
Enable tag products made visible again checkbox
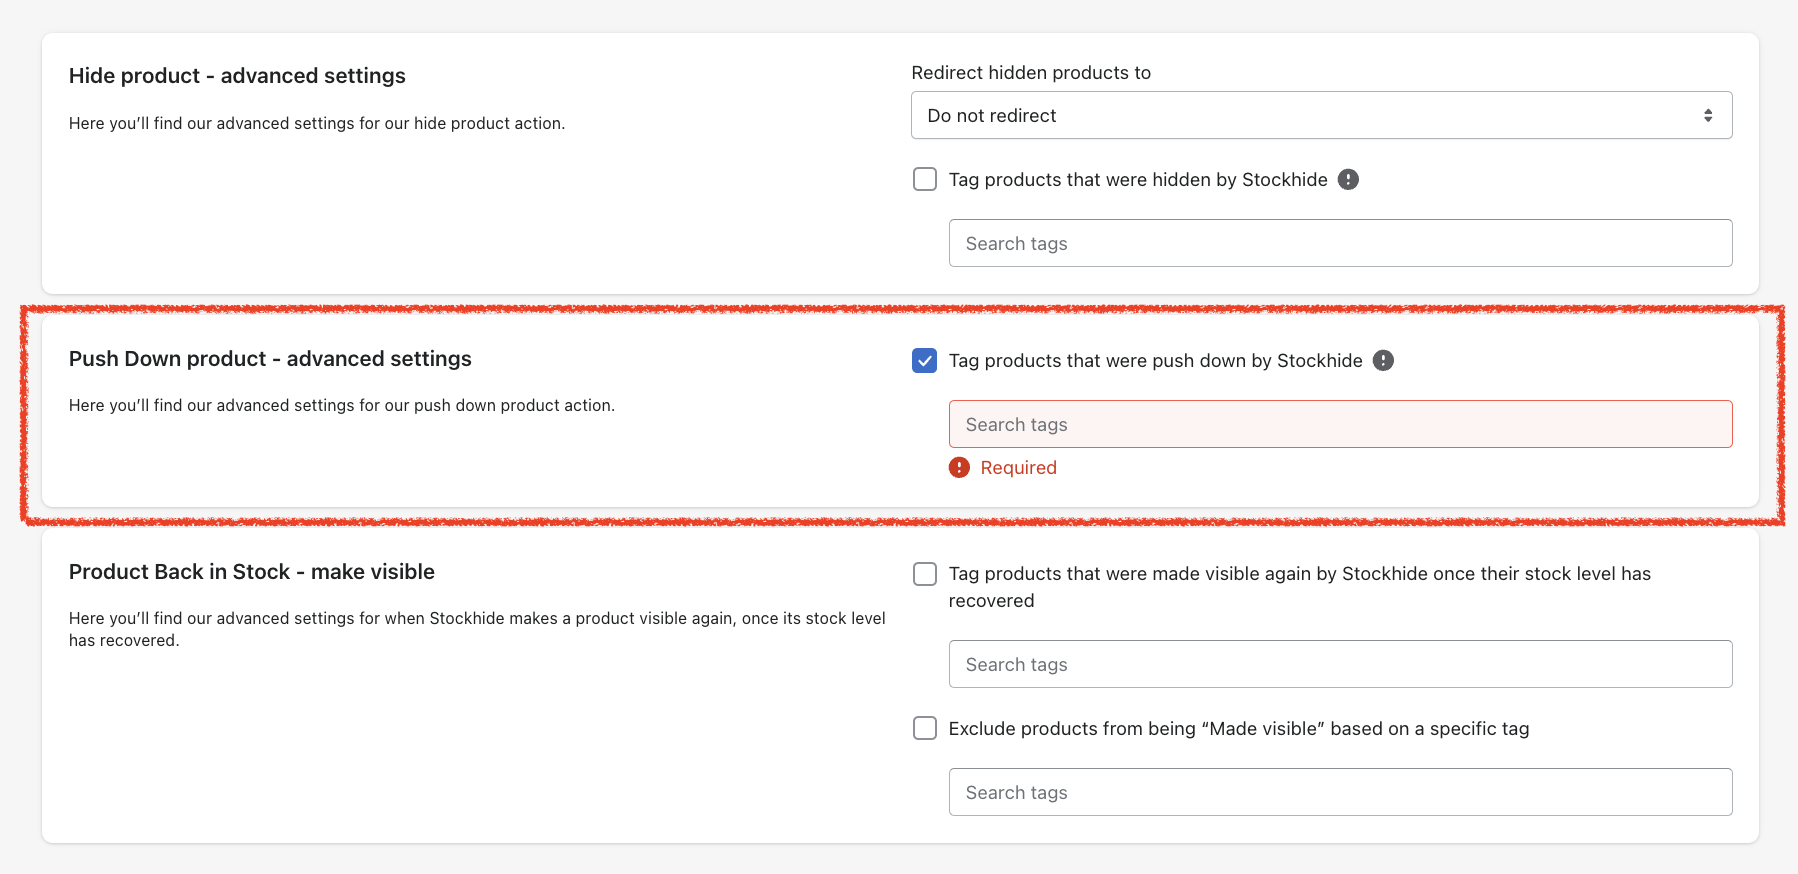coord(925,574)
